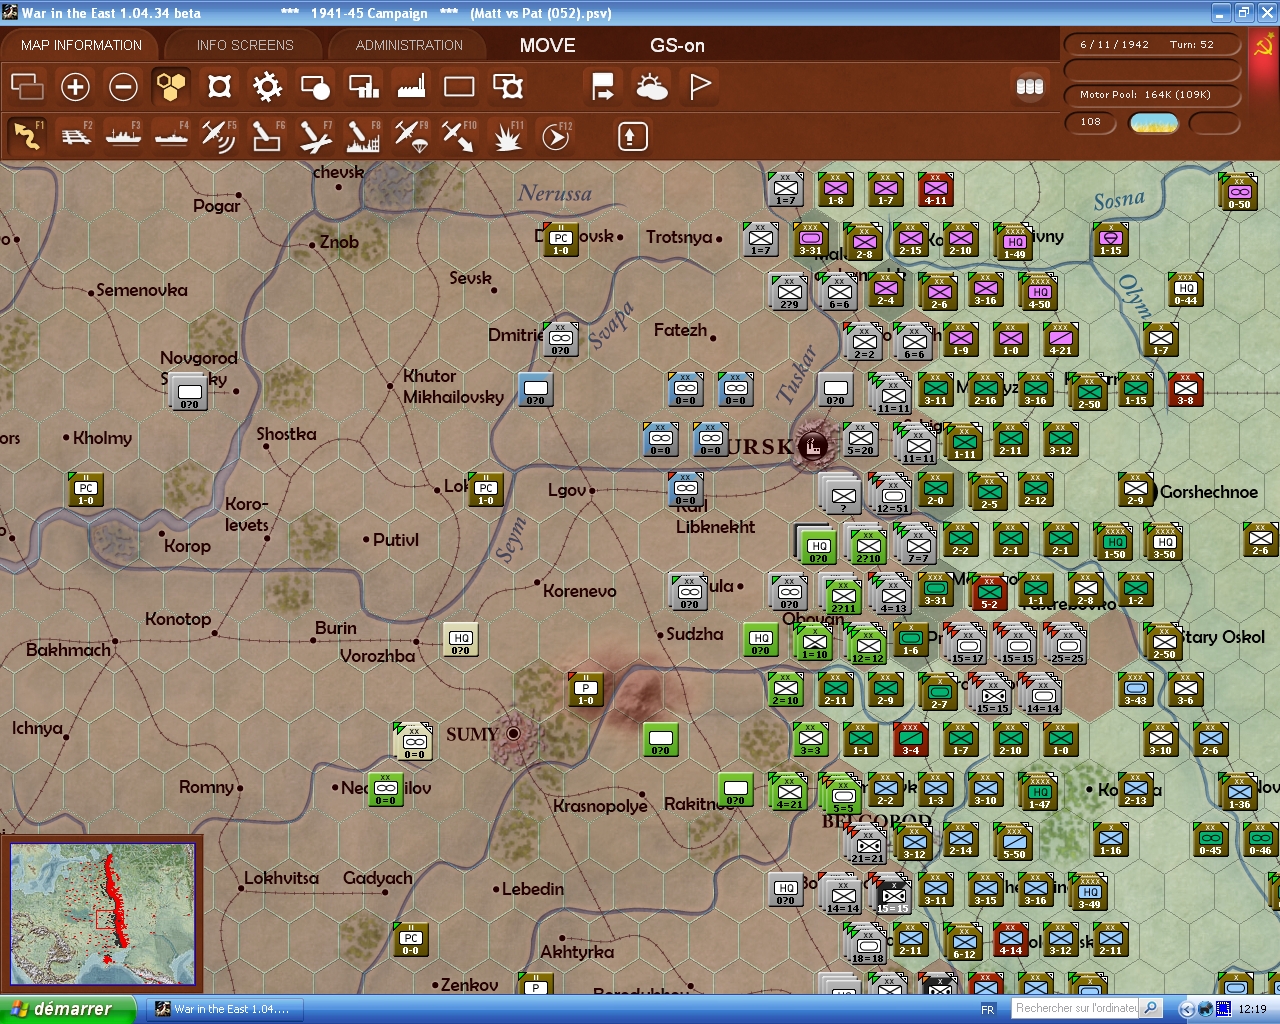Viewport: 1280px width, 1024px height.
Task: Click the boxed up-arrow icon
Action: (x=632, y=136)
